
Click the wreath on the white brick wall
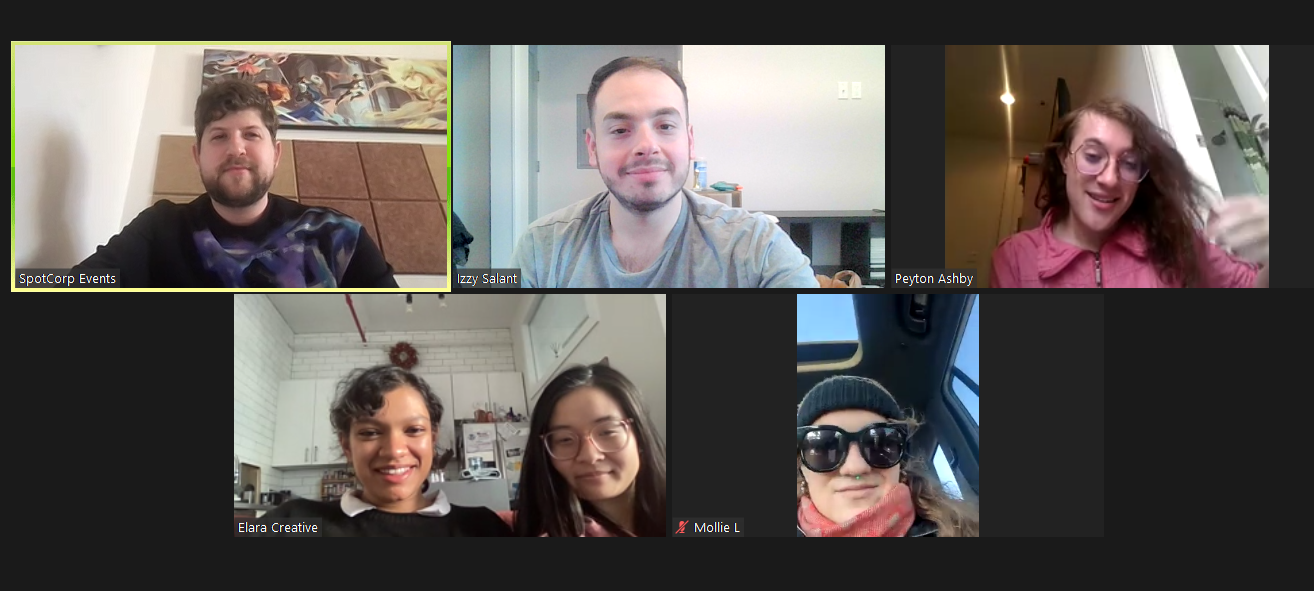[403, 355]
